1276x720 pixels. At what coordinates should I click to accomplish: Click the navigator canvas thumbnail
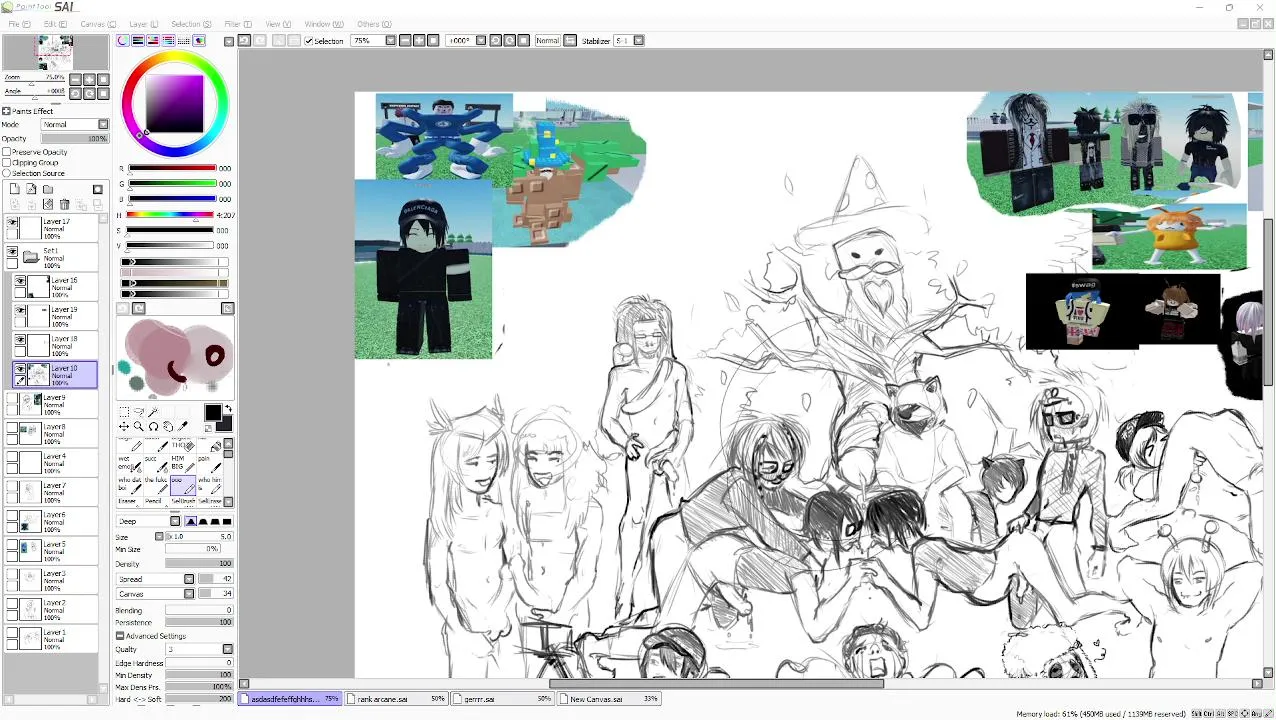pyautogui.click(x=55, y=54)
